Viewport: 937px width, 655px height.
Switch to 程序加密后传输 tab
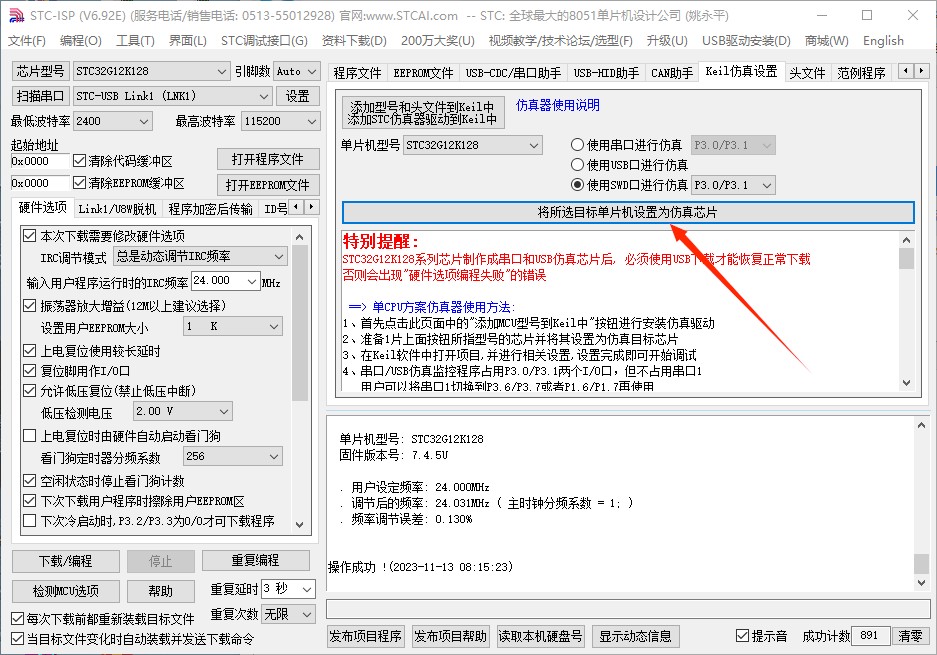coord(210,209)
